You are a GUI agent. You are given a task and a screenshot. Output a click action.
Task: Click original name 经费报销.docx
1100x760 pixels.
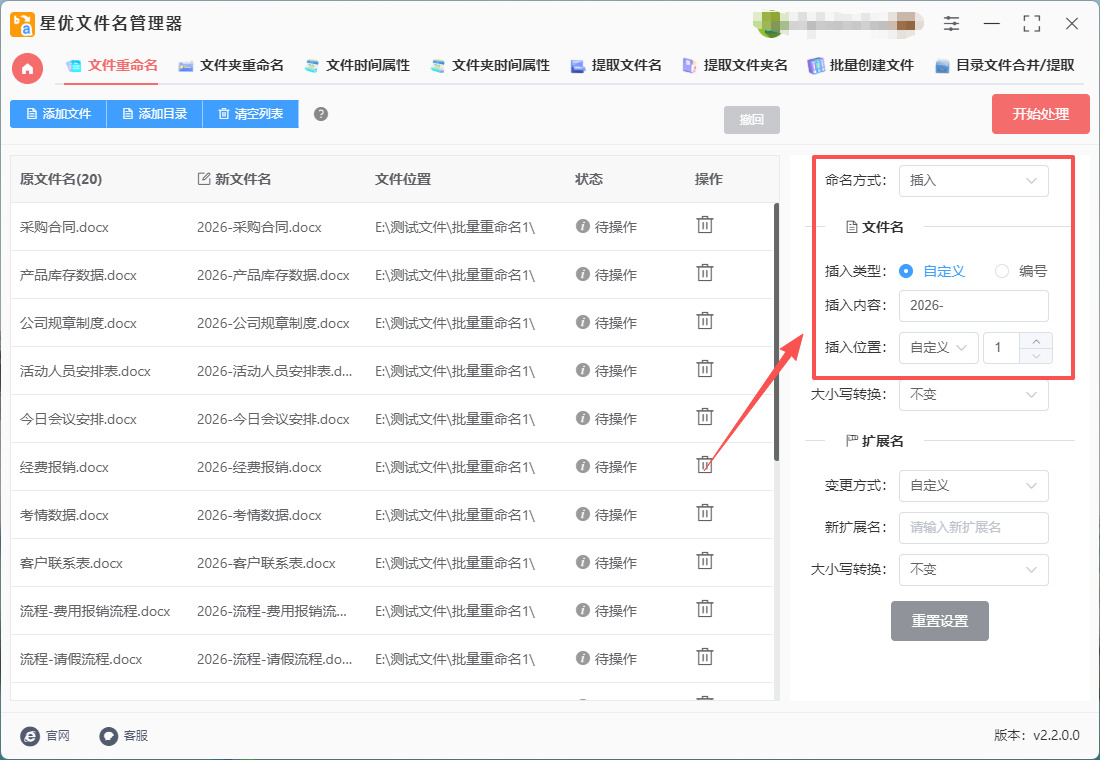[x=64, y=467]
